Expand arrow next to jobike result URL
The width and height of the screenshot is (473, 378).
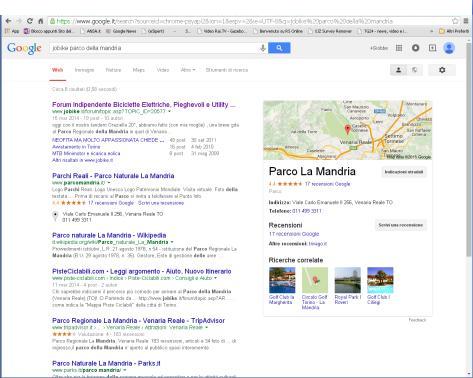[169, 111]
